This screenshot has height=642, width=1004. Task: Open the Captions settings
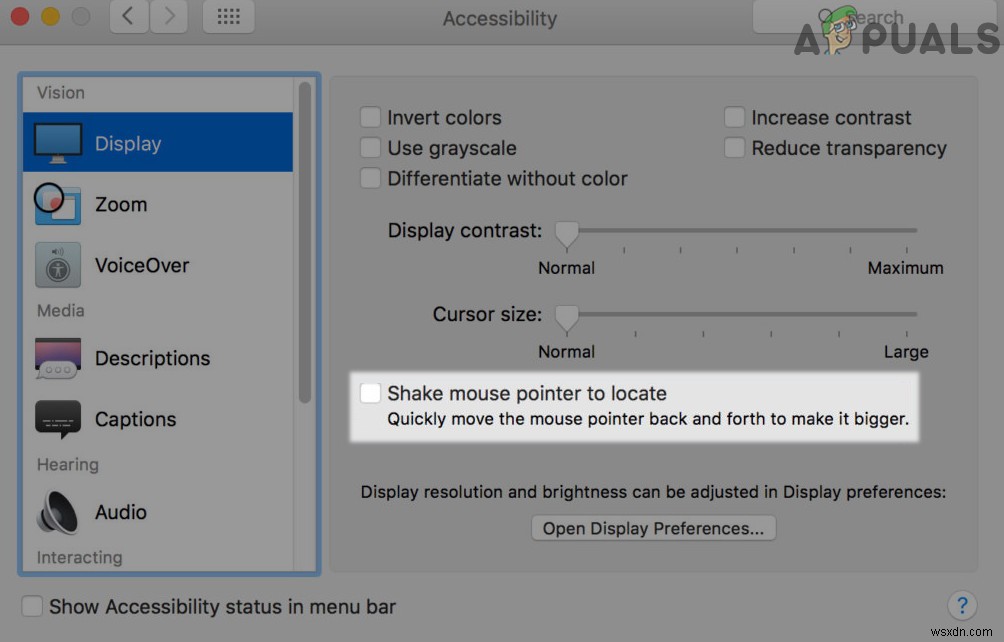coord(134,419)
